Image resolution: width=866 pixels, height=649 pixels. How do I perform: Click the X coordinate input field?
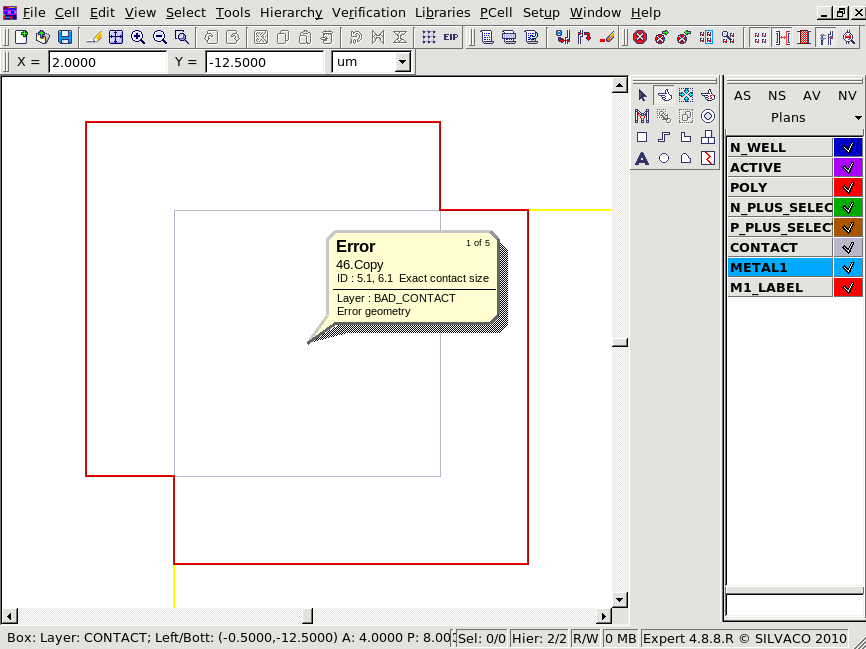(x=107, y=62)
